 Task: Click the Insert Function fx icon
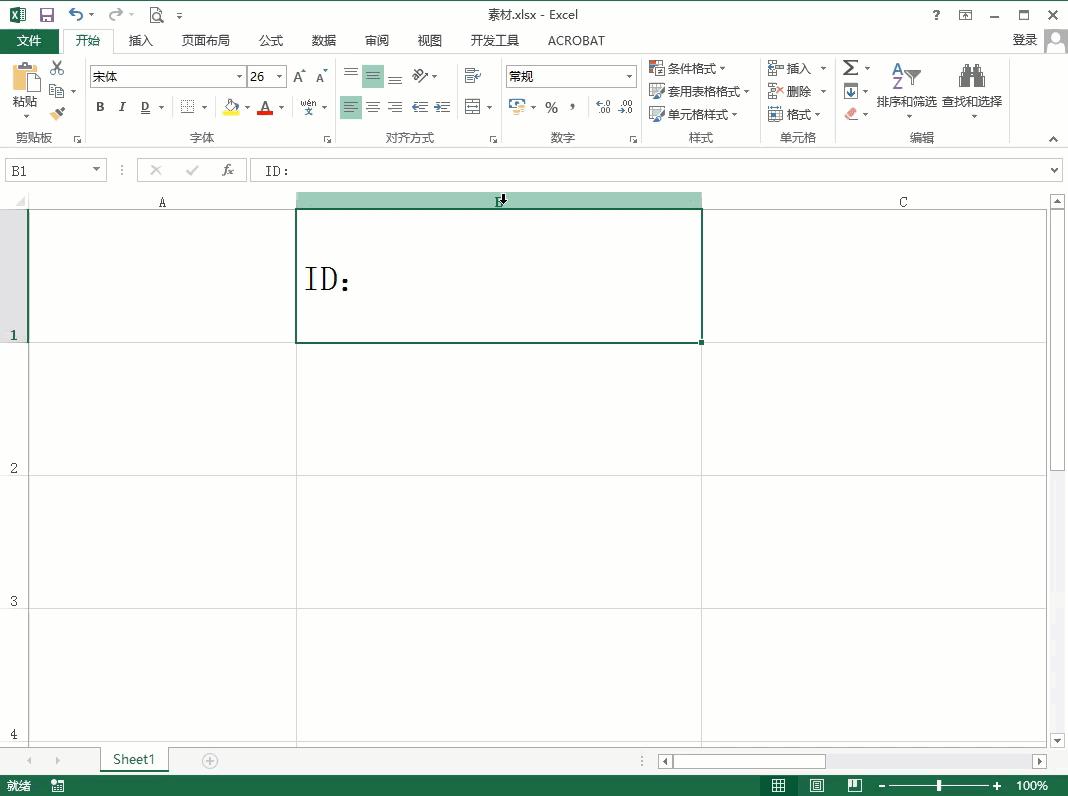pyautogui.click(x=228, y=170)
